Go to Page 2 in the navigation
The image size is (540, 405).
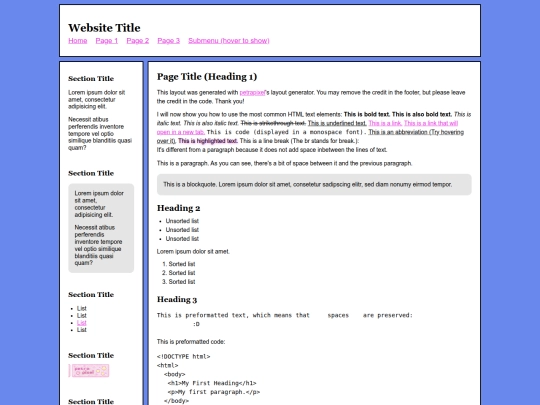[x=138, y=41]
